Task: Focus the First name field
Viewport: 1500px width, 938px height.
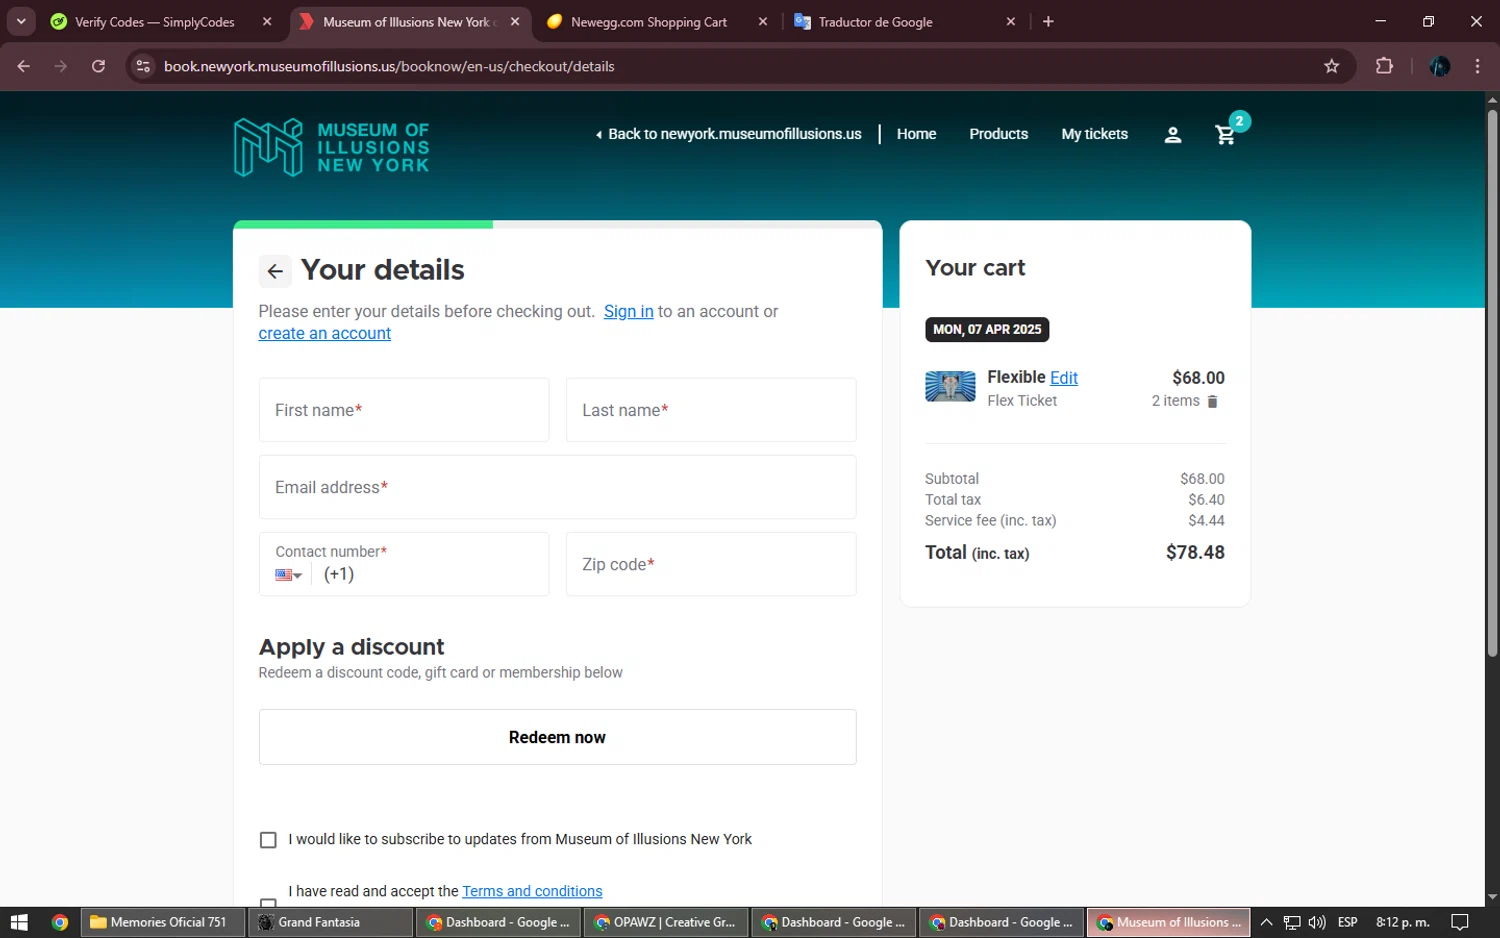Action: [404, 410]
